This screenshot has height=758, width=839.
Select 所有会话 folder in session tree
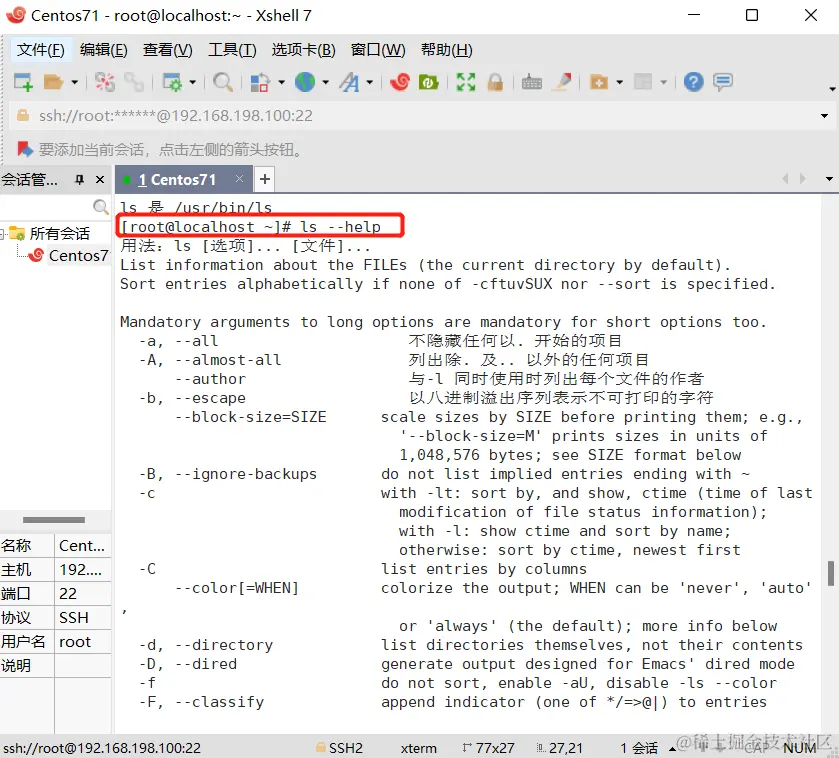click(59, 233)
